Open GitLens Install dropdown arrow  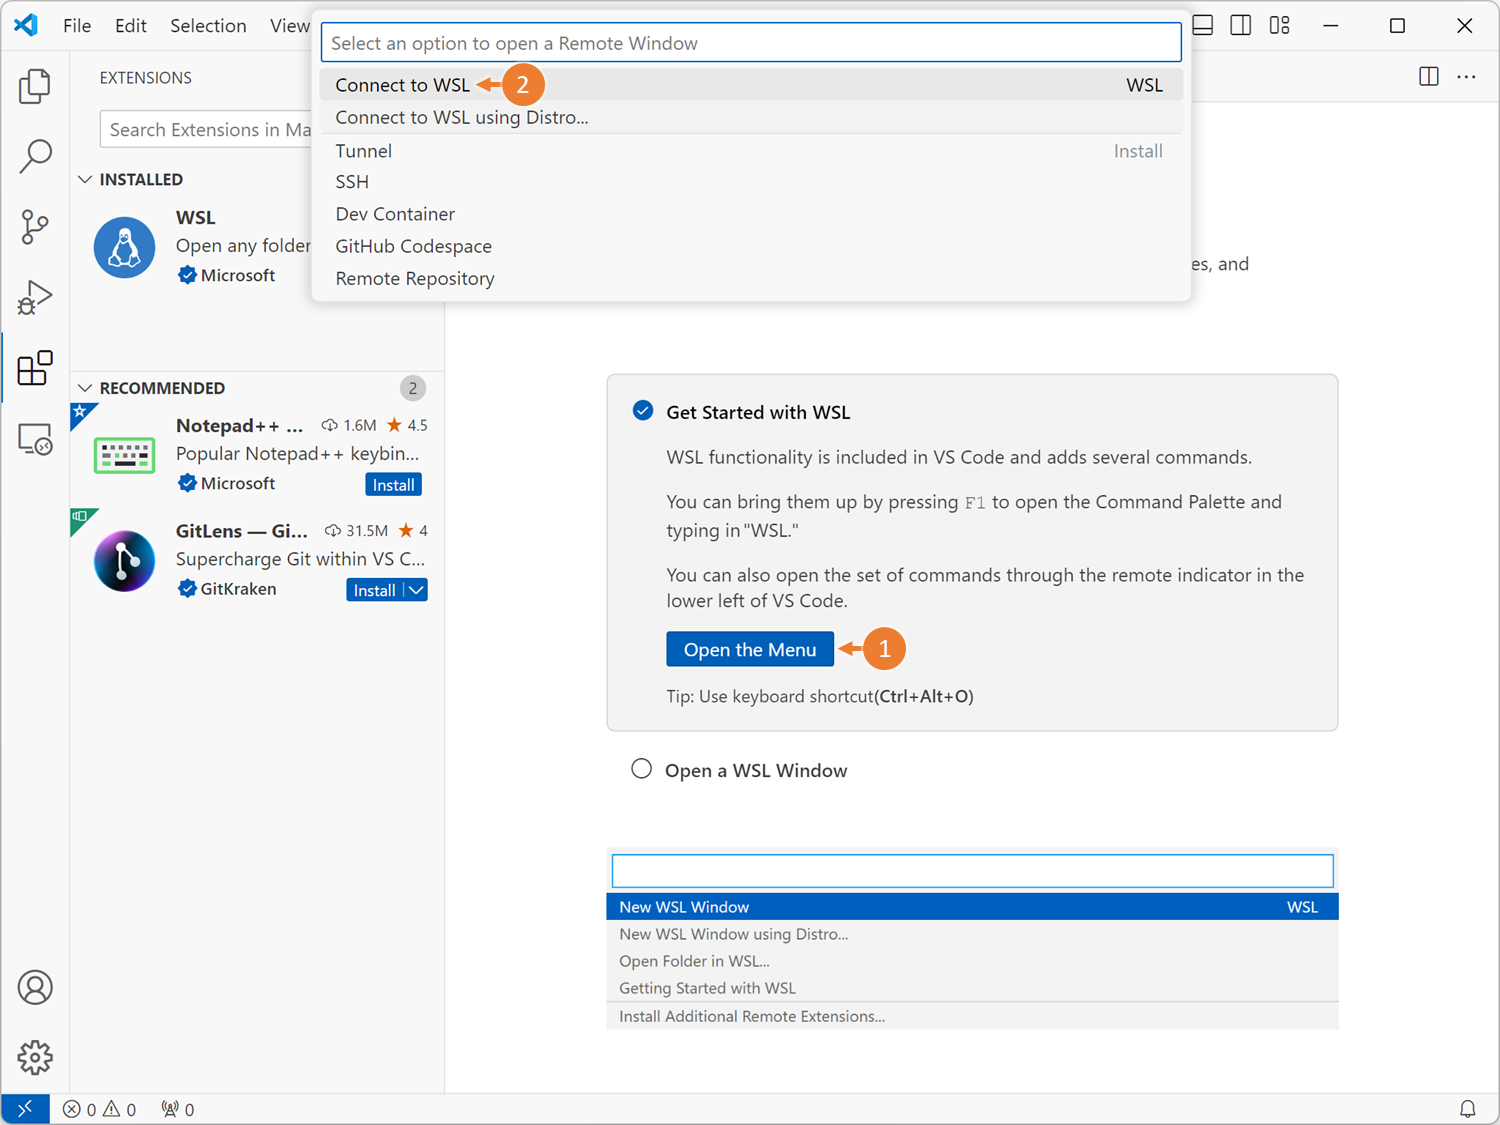(x=416, y=590)
